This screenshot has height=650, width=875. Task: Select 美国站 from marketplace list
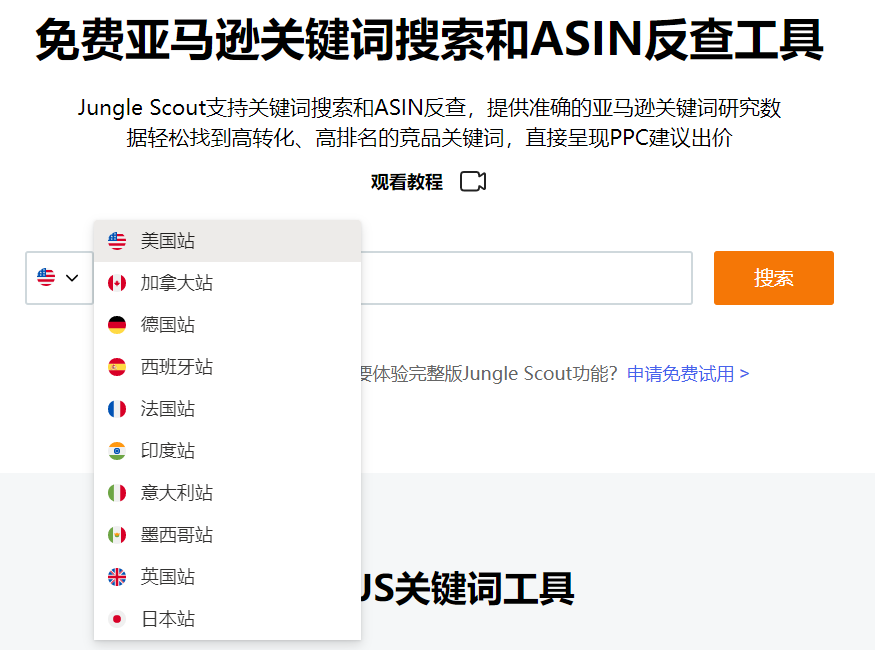(x=168, y=241)
